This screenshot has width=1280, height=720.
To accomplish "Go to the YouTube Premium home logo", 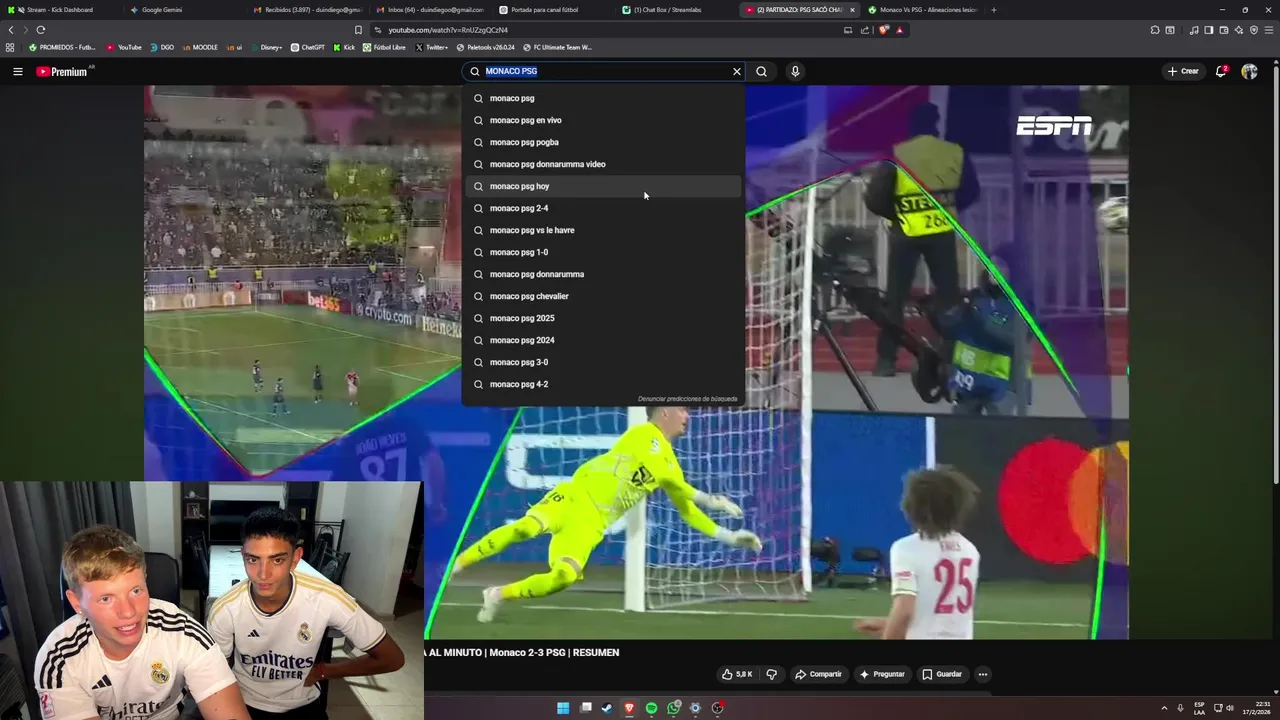I will [x=64, y=71].
